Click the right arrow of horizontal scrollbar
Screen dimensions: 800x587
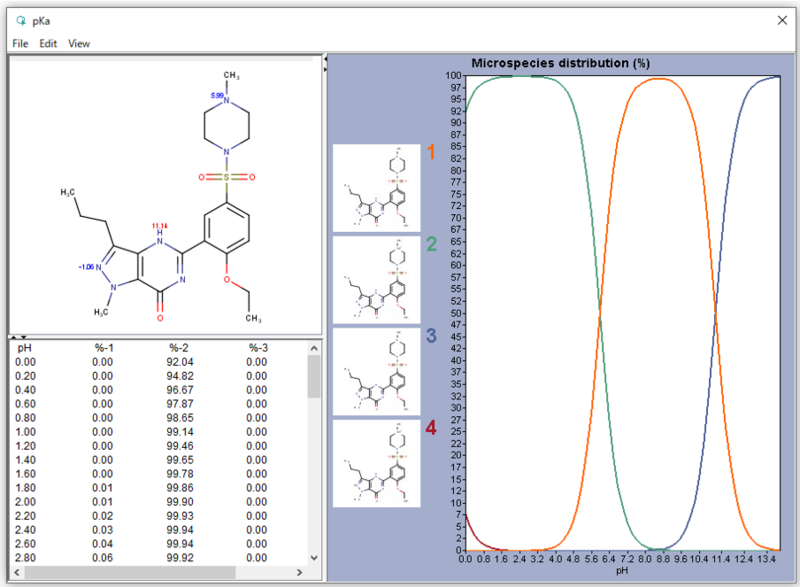click(299, 572)
